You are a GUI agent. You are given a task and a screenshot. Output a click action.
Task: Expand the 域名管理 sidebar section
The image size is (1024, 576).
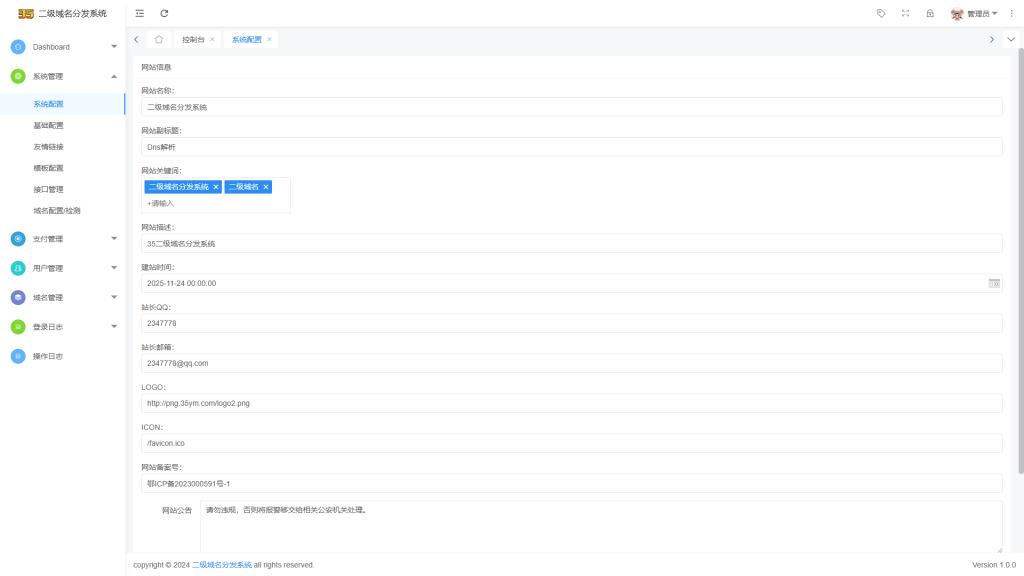pos(62,297)
